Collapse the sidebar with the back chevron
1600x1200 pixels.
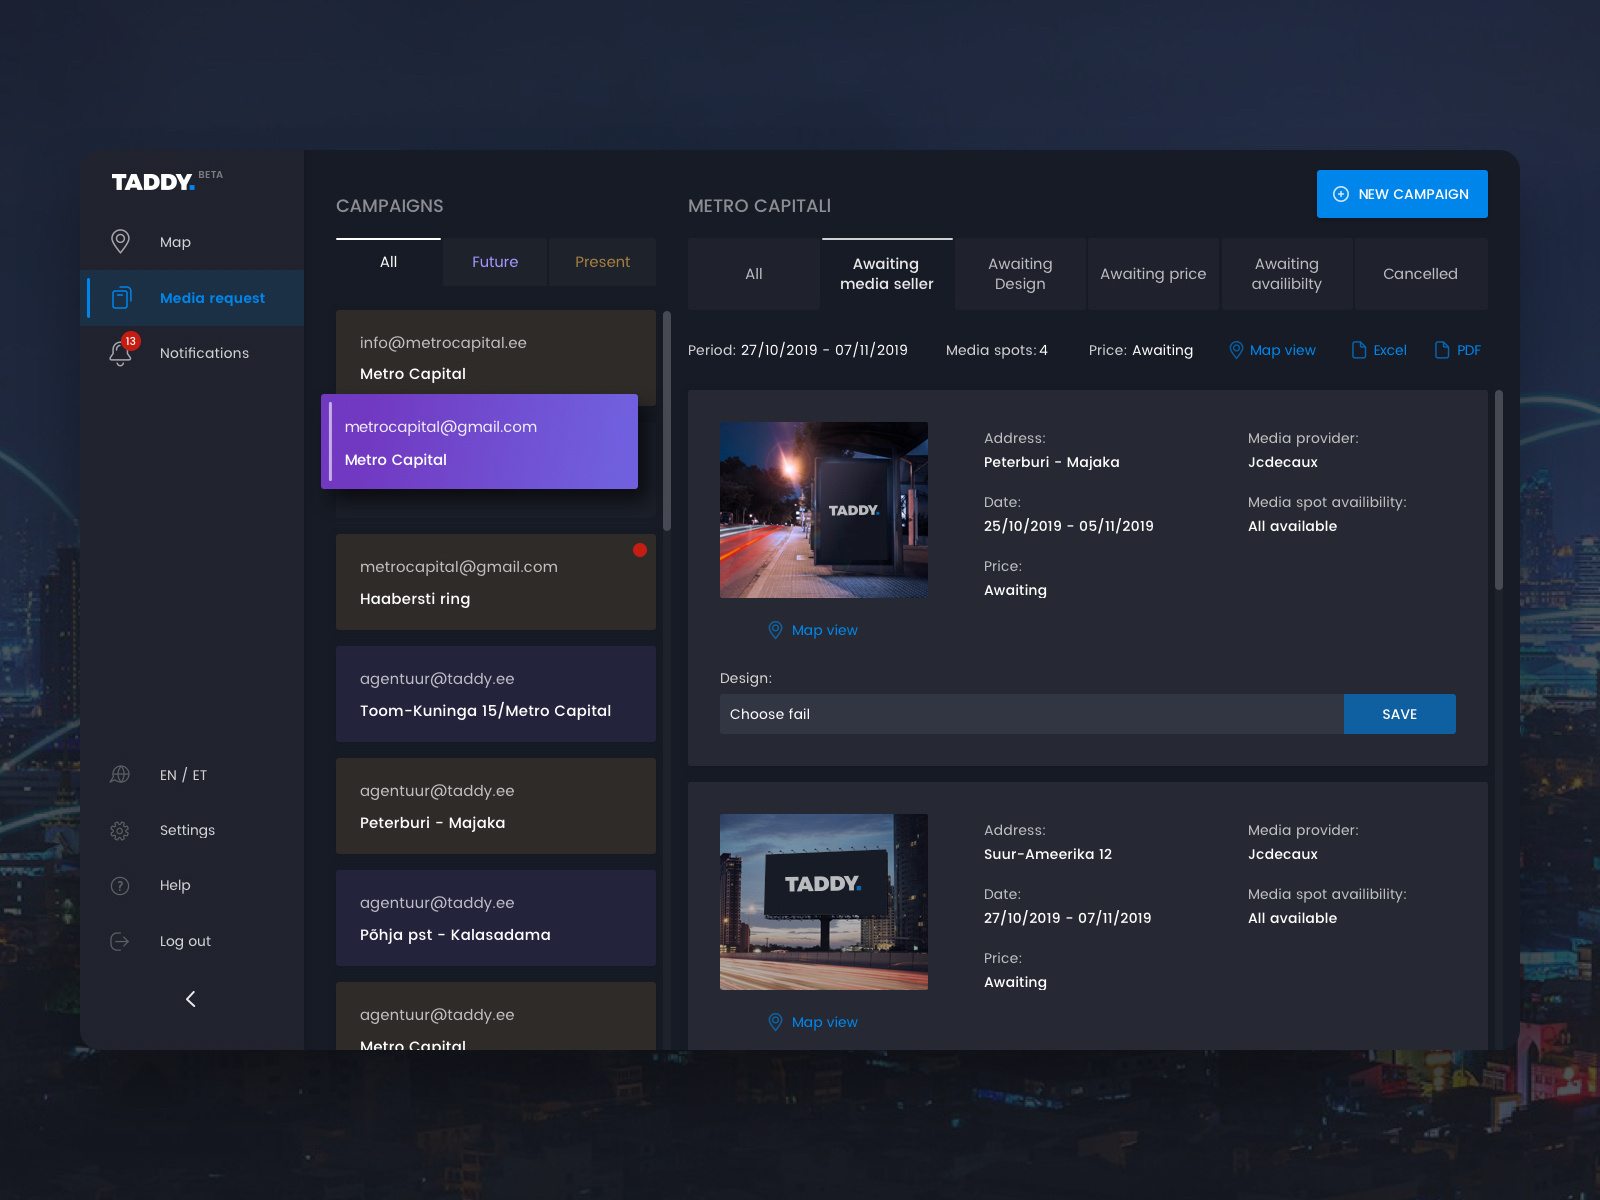[191, 999]
